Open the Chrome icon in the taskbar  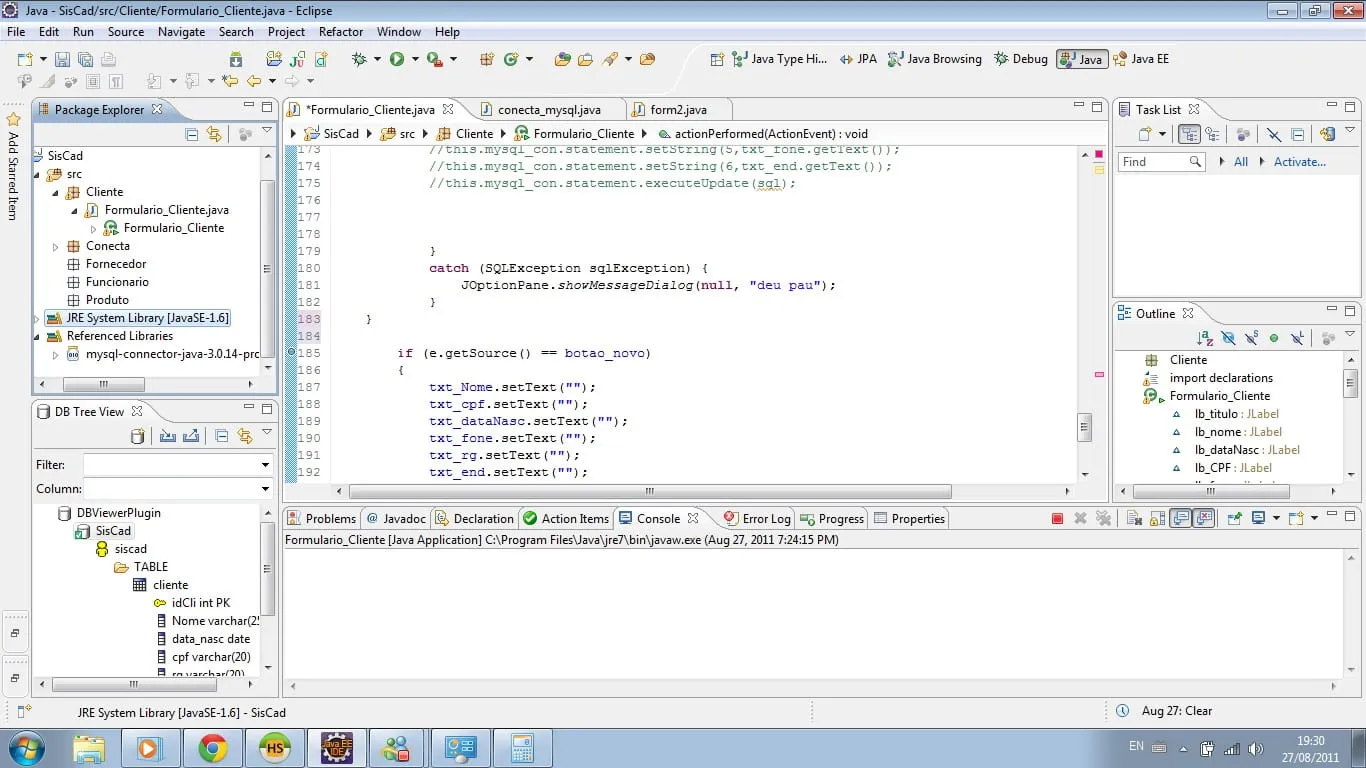point(212,747)
